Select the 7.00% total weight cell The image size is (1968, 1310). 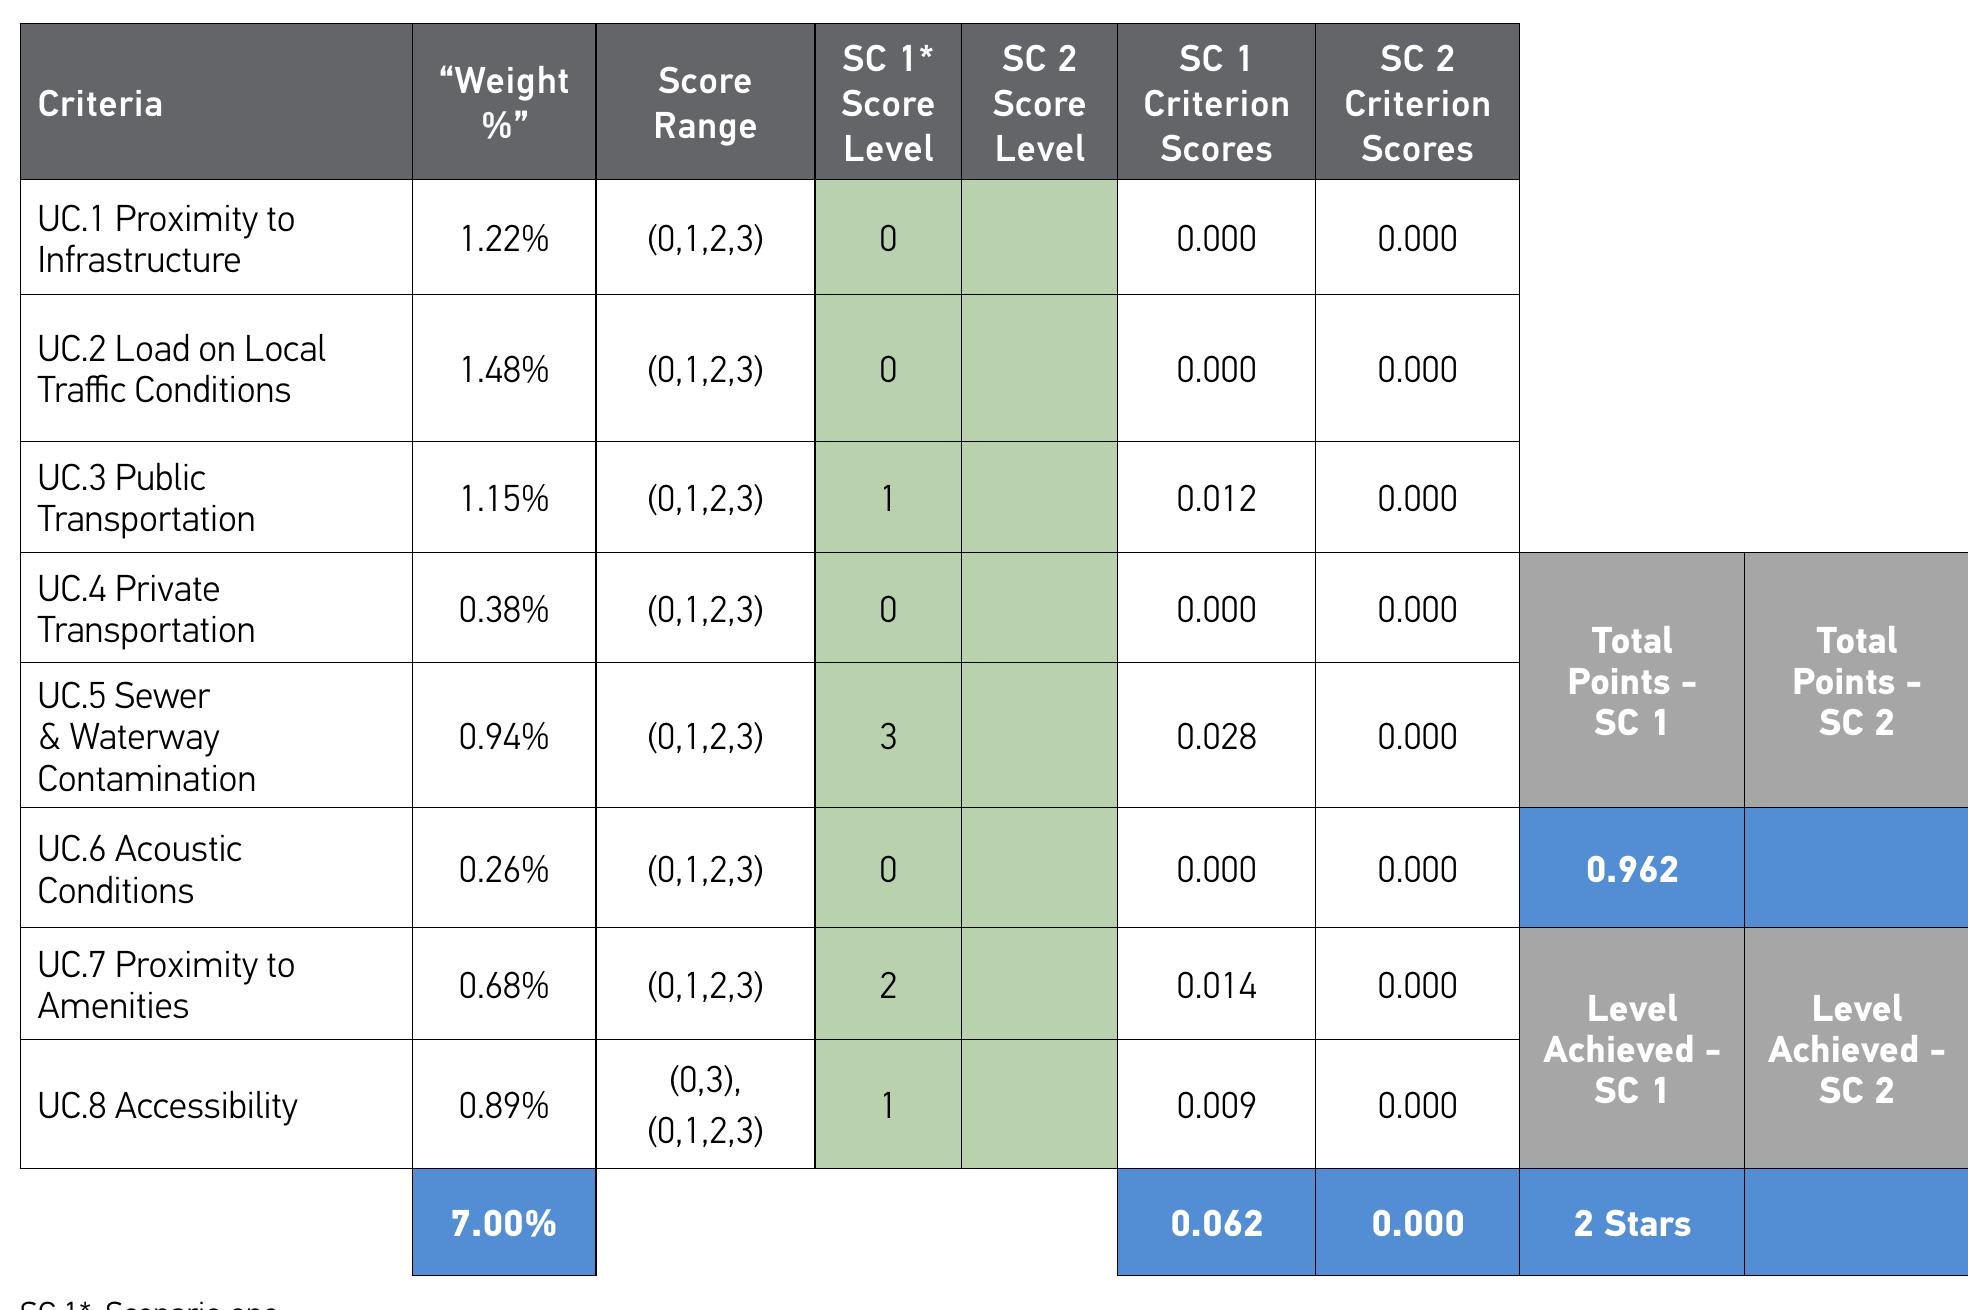[504, 1223]
